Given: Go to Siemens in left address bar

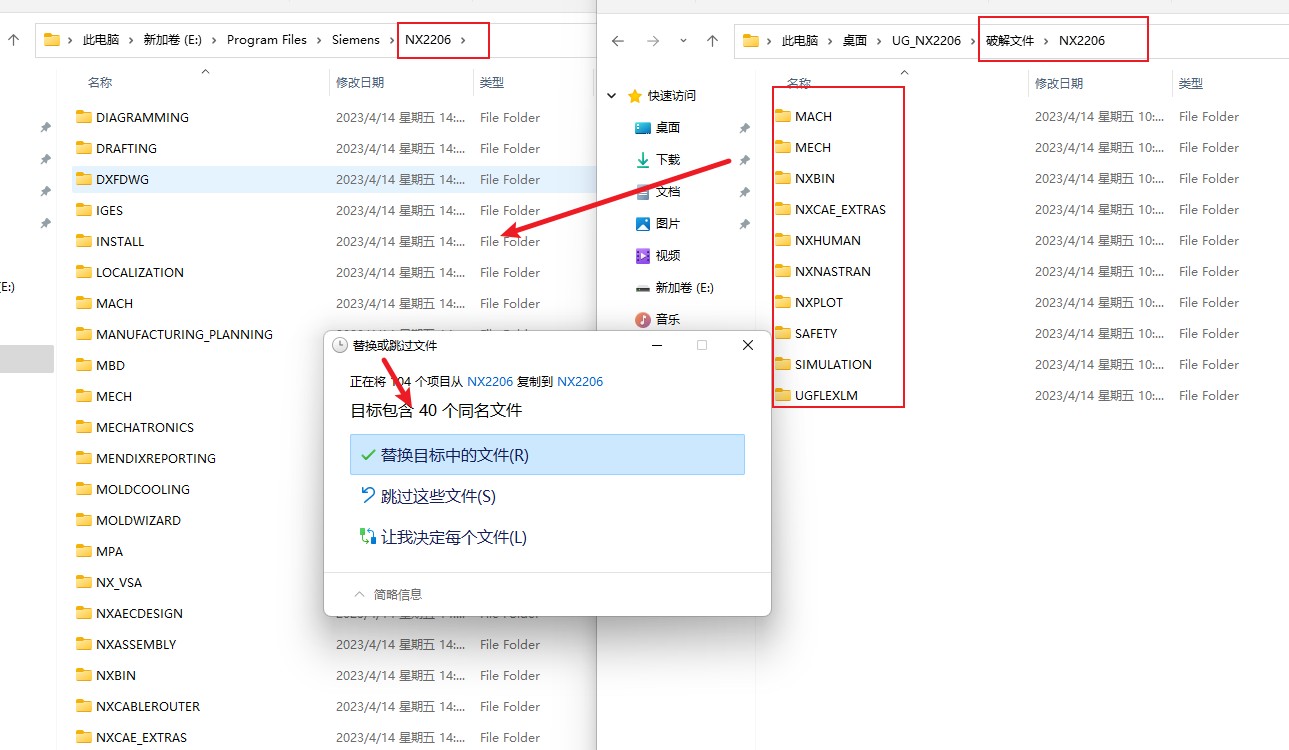Looking at the screenshot, I should [x=356, y=40].
